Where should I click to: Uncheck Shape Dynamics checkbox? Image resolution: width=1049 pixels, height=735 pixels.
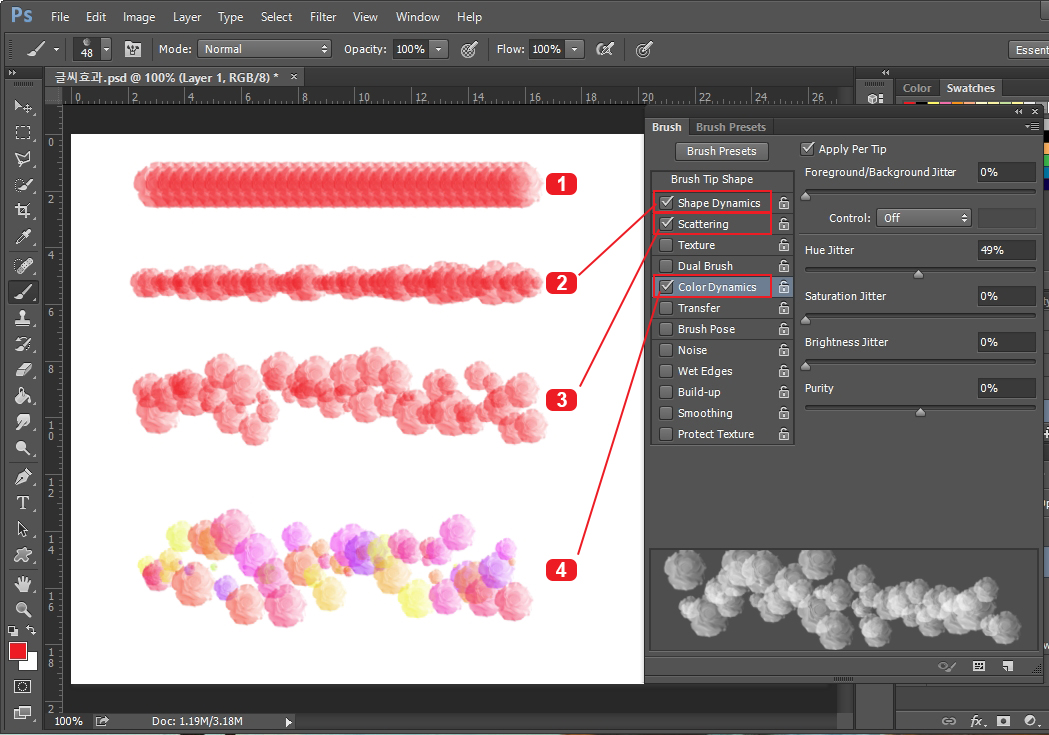tap(666, 202)
